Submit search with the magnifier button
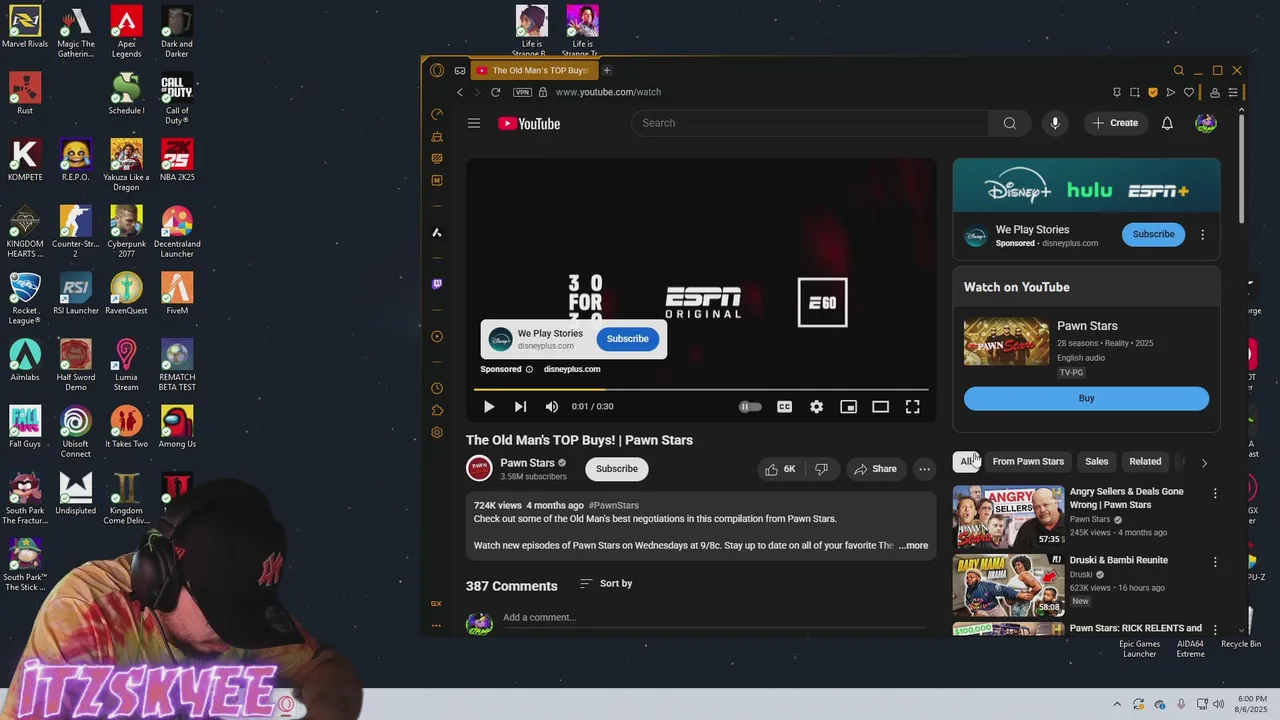The width and height of the screenshot is (1280, 720). pyautogui.click(x=1010, y=123)
